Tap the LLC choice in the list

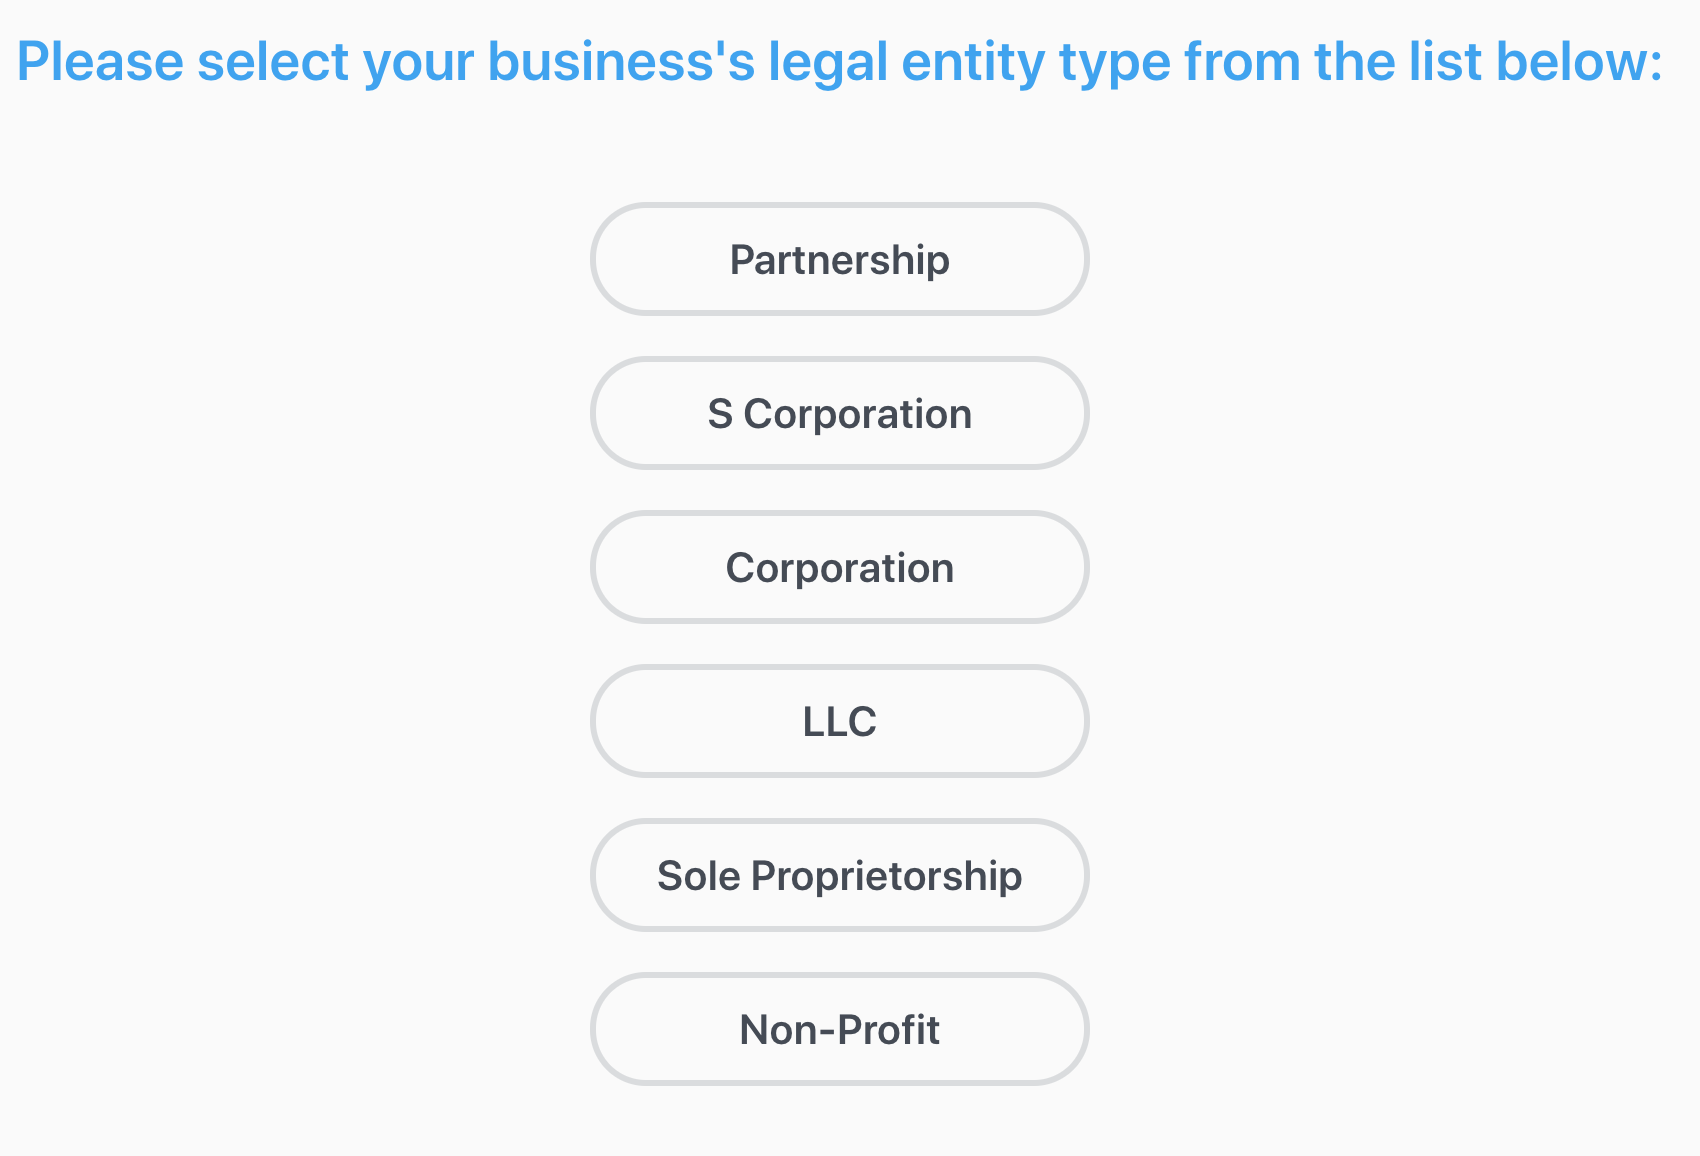(x=839, y=721)
